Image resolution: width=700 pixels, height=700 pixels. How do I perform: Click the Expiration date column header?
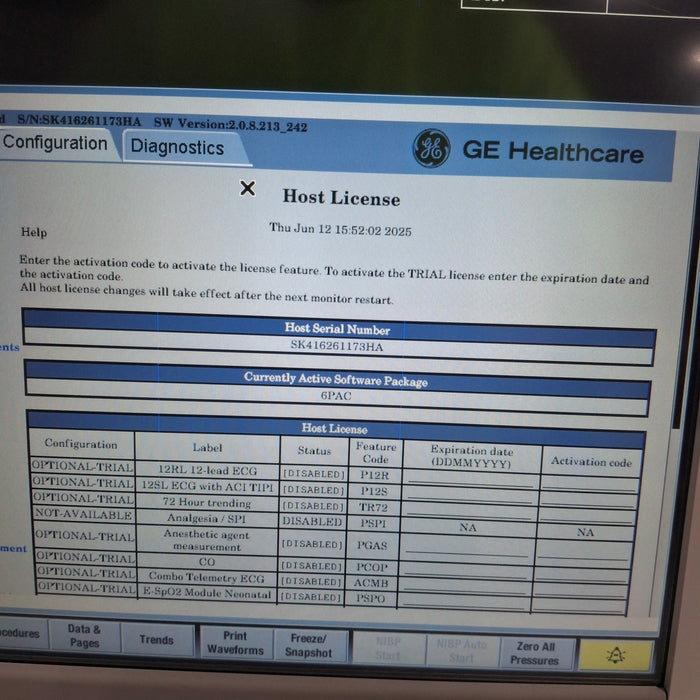point(471,457)
